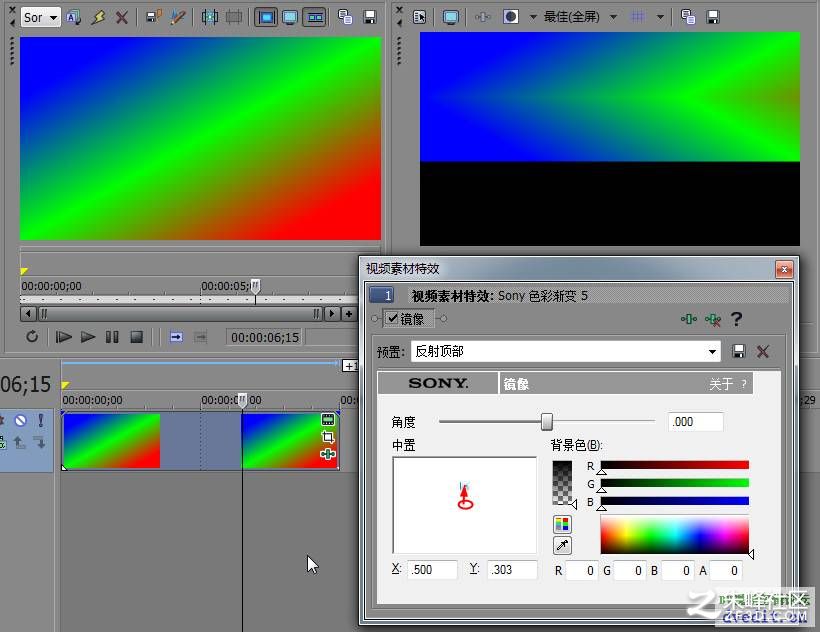Toggle the split dual-screen view button in trimmer
This screenshot has width=820, height=632.
(315, 17)
